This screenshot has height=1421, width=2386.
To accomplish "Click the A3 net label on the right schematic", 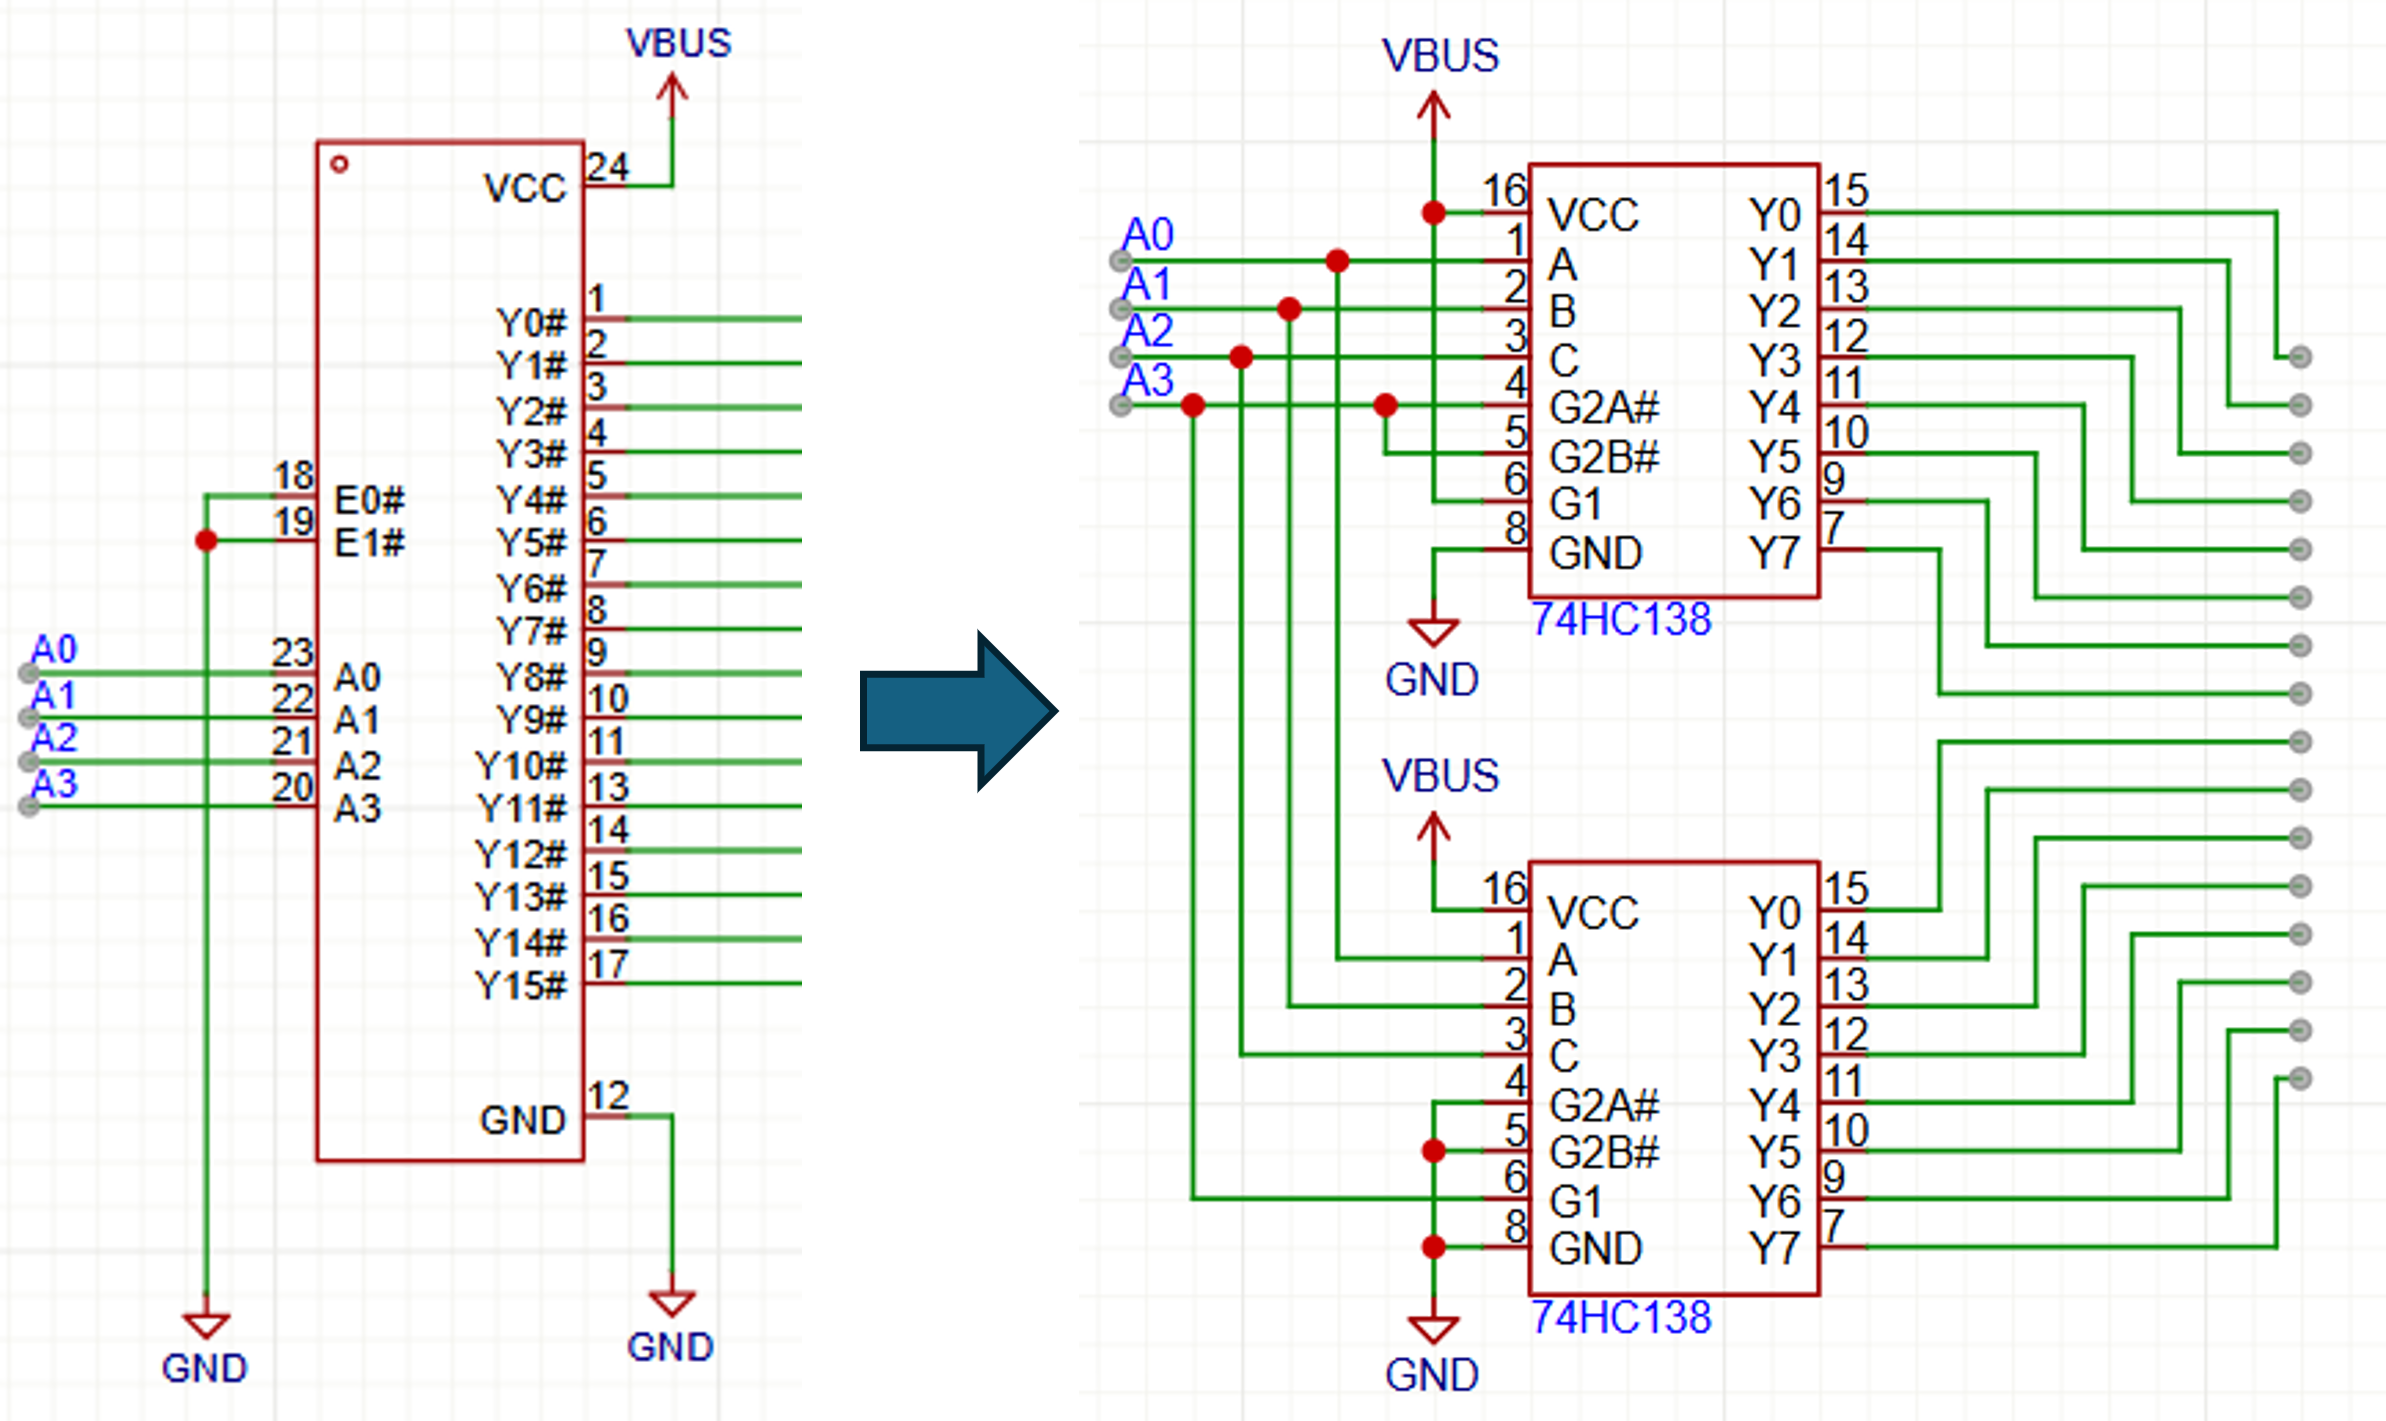I will 1147,381.
